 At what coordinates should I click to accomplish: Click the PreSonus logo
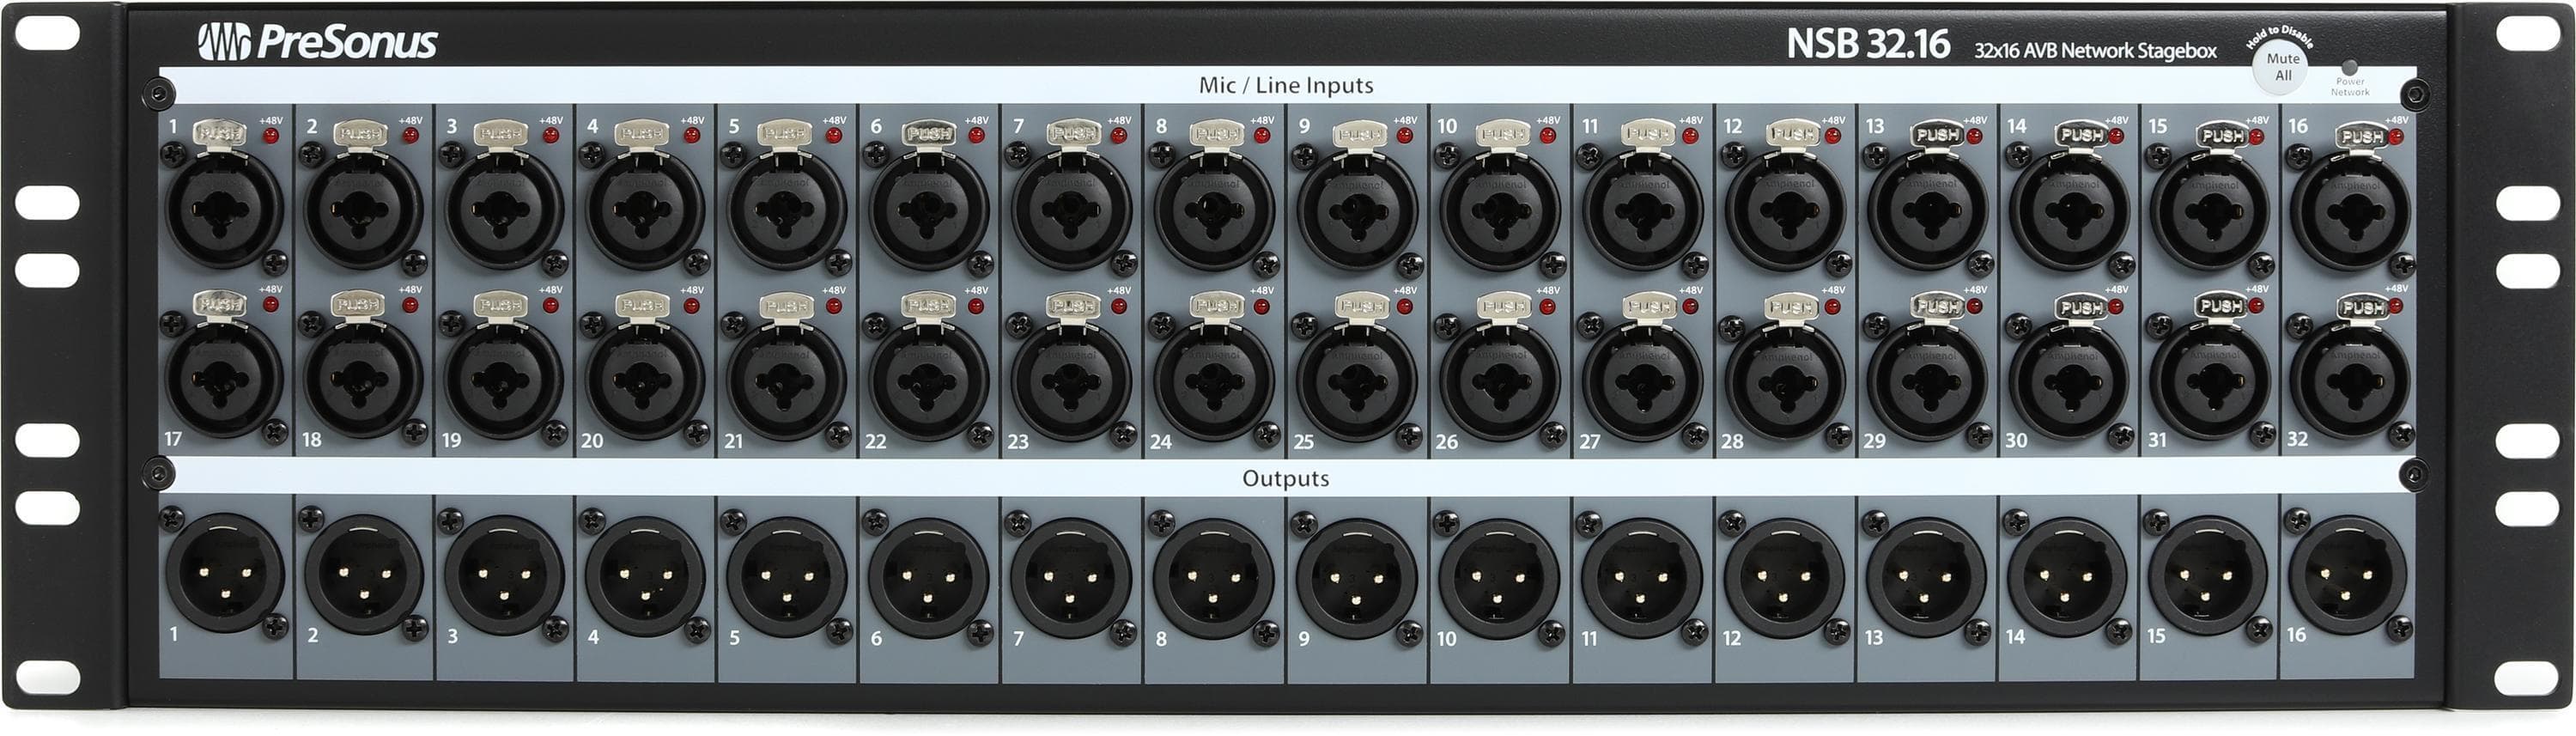(317, 42)
